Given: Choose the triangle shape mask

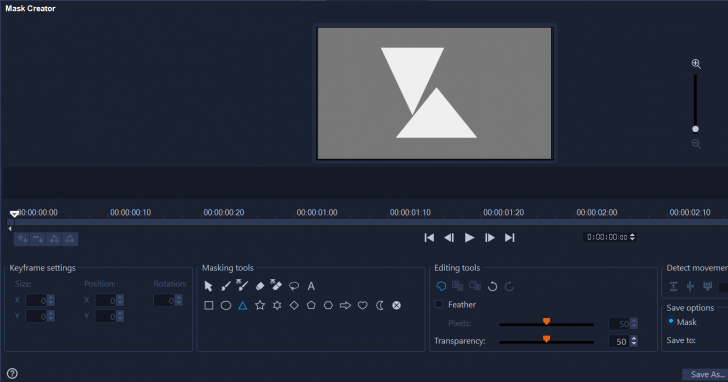Looking at the screenshot, I should (242, 305).
